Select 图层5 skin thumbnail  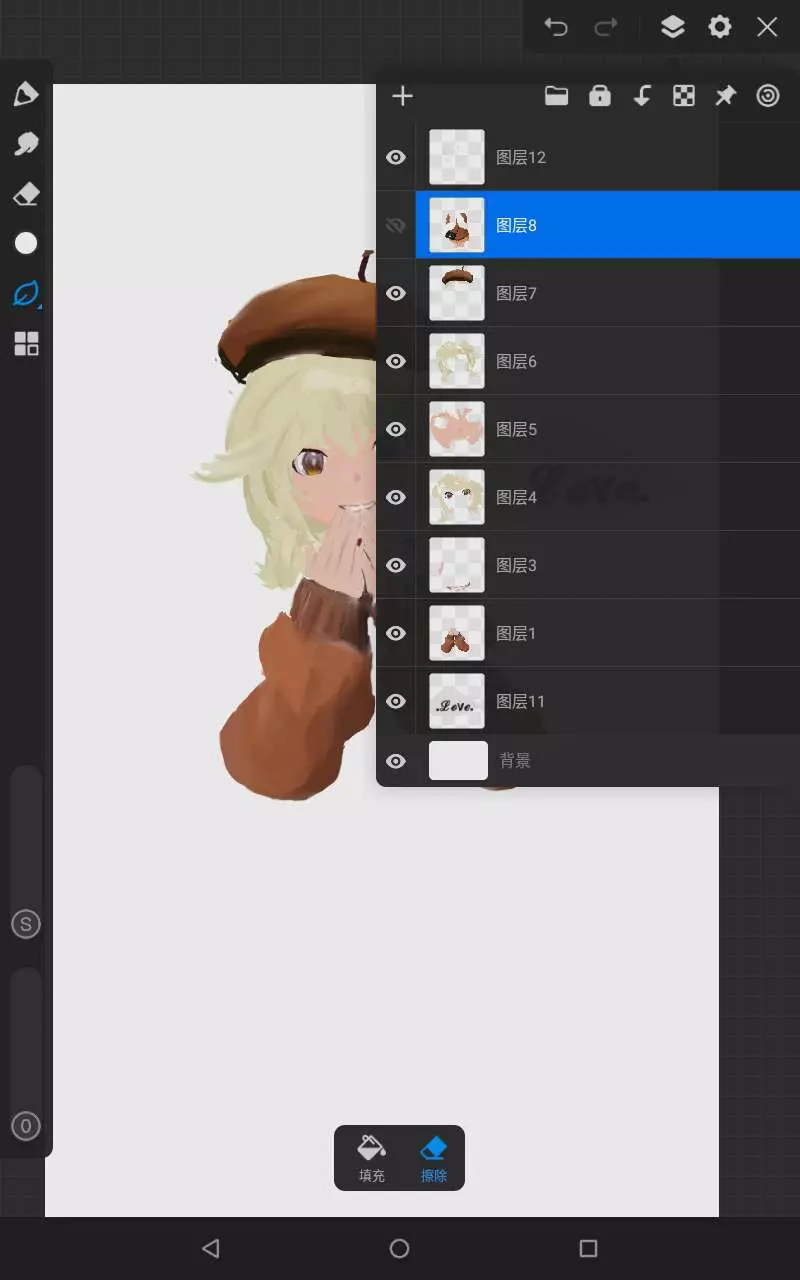click(x=457, y=429)
